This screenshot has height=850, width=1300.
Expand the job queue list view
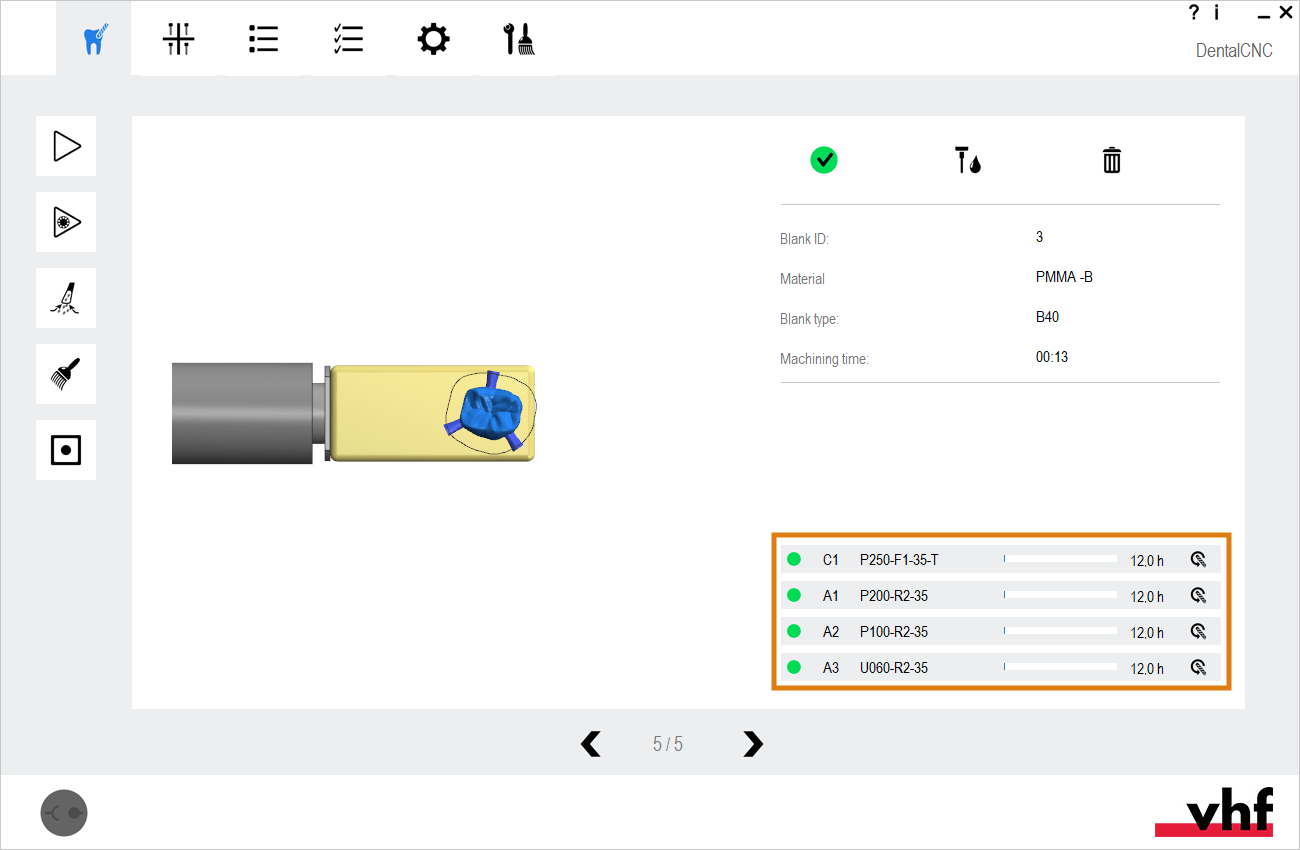pyautogui.click(x=263, y=38)
